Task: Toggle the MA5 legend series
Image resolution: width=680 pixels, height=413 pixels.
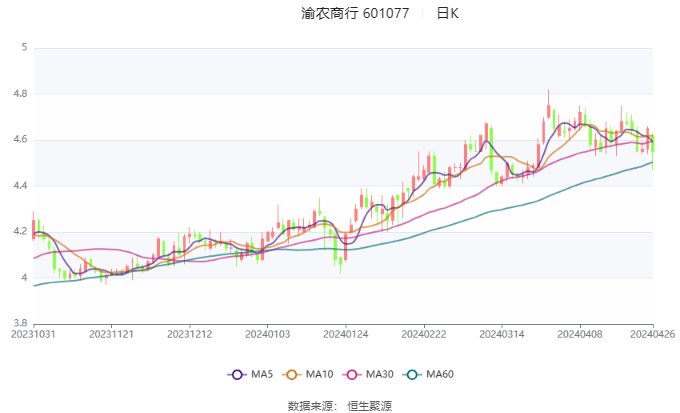Action: tap(250, 374)
